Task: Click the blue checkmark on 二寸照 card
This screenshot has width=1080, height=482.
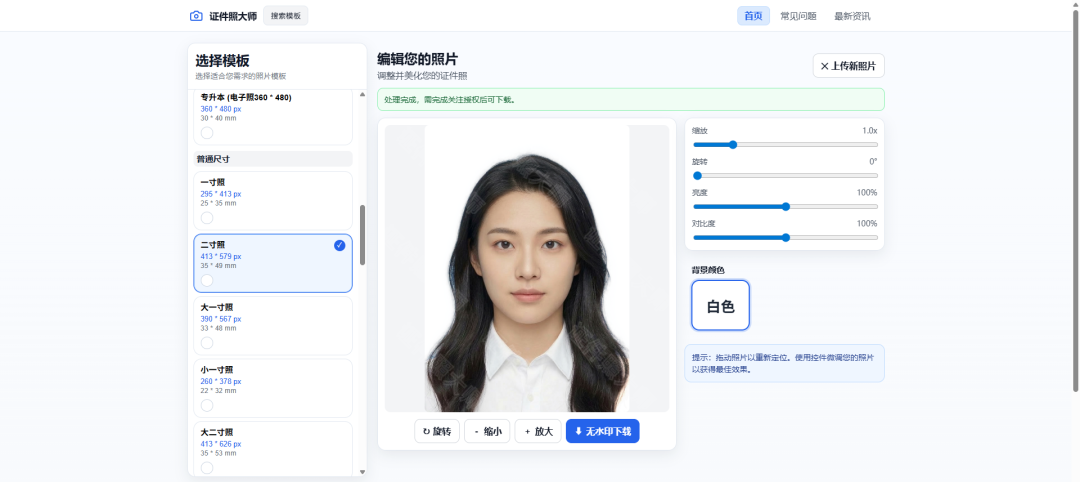Action: tap(340, 246)
